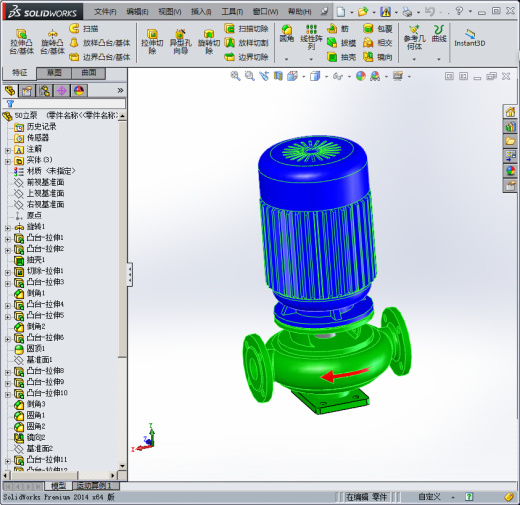Image resolution: width=520 pixels, height=505 pixels.
Task: Select the Lofted Boss (放样凸台/基体) tool
Action: click(x=100, y=43)
